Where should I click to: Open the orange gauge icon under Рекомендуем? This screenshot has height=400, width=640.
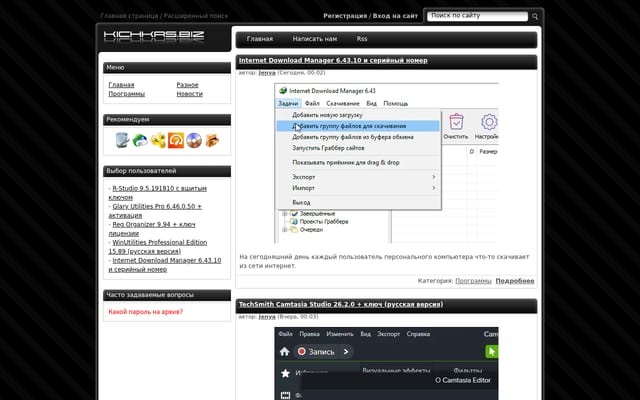pos(176,140)
